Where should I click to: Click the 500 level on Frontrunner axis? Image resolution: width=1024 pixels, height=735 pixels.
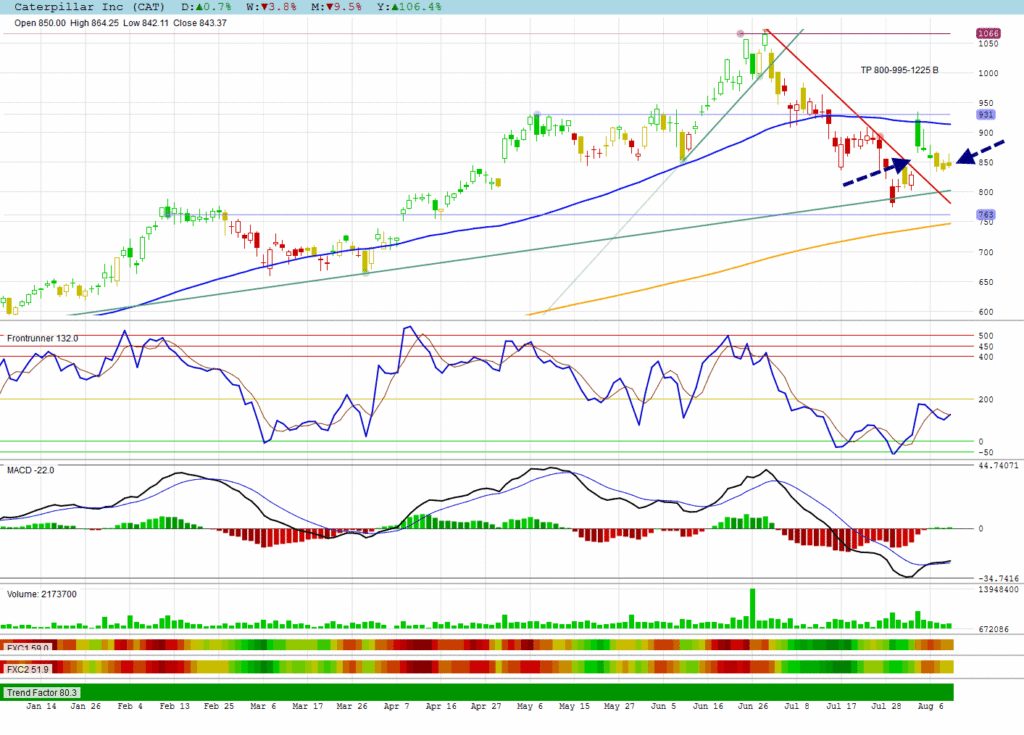(985, 336)
